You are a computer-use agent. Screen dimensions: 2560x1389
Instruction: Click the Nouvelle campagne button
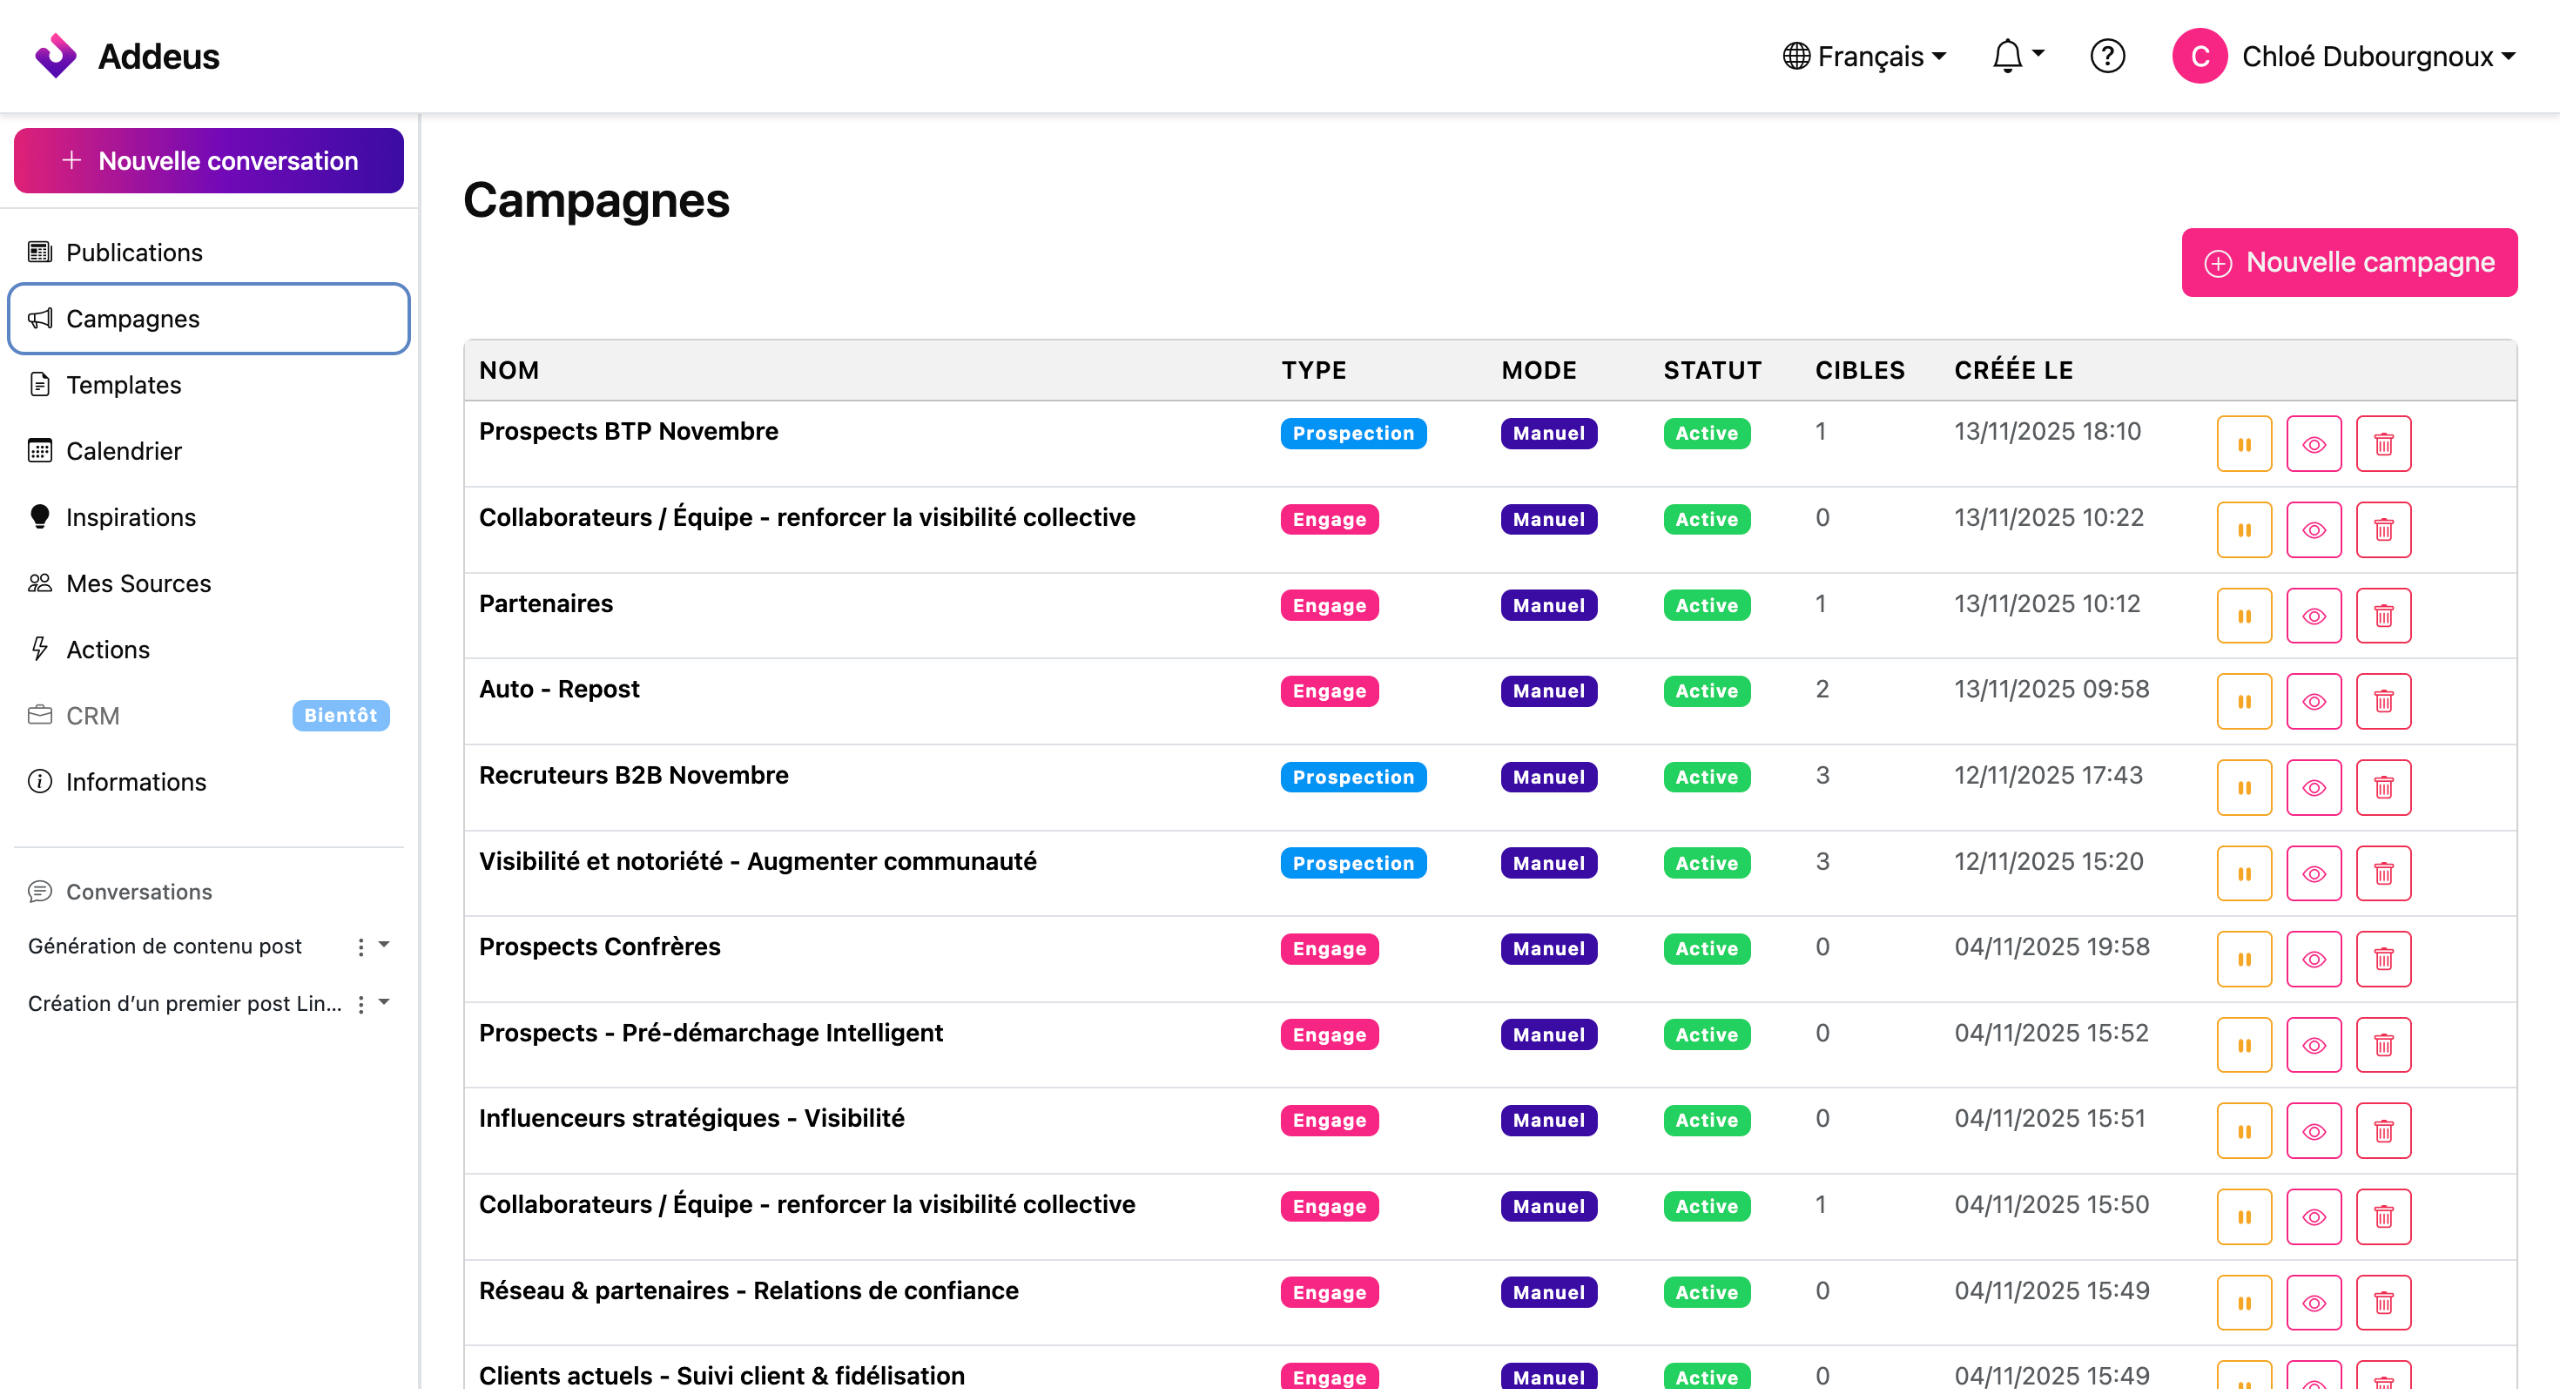(2348, 262)
